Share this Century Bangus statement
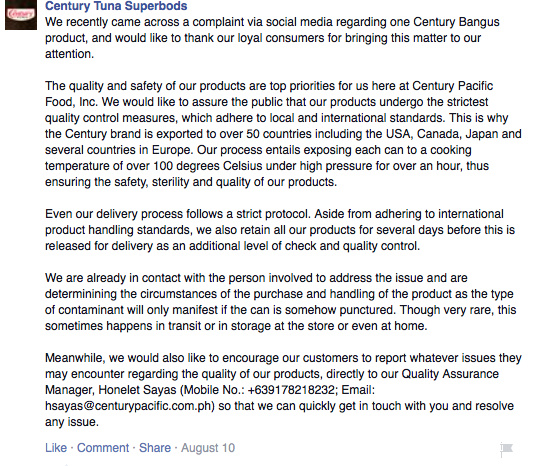Image resolution: width=540 pixels, height=466 pixels. tap(155, 448)
